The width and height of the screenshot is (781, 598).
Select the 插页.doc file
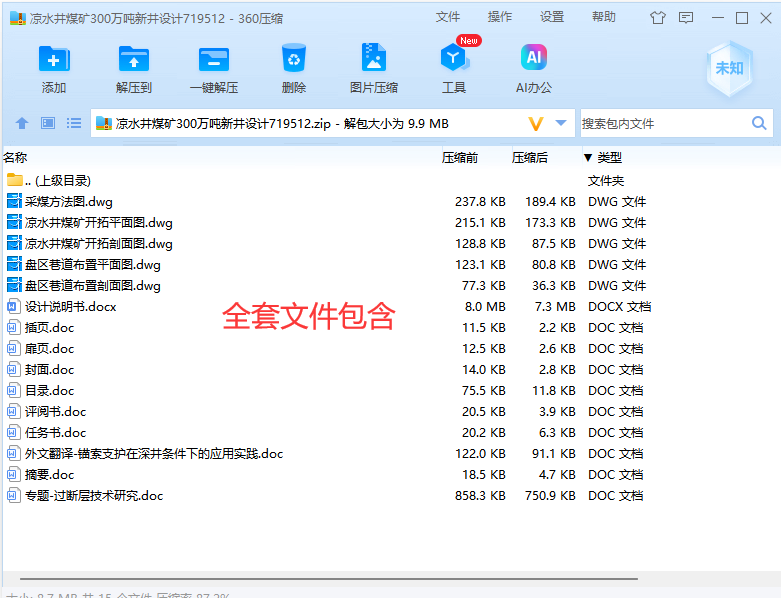pyautogui.click(x=49, y=328)
